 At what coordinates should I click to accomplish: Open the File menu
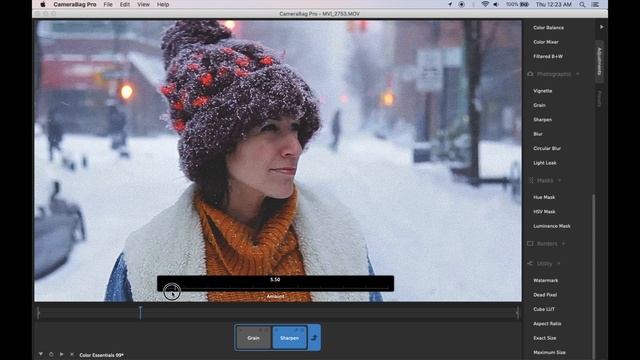(108, 4)
